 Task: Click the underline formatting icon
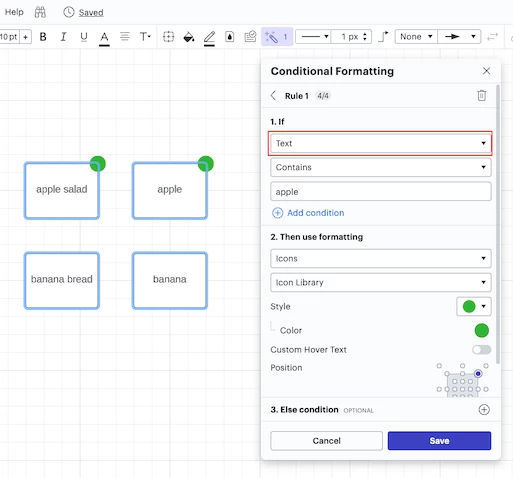click(84, 37)
